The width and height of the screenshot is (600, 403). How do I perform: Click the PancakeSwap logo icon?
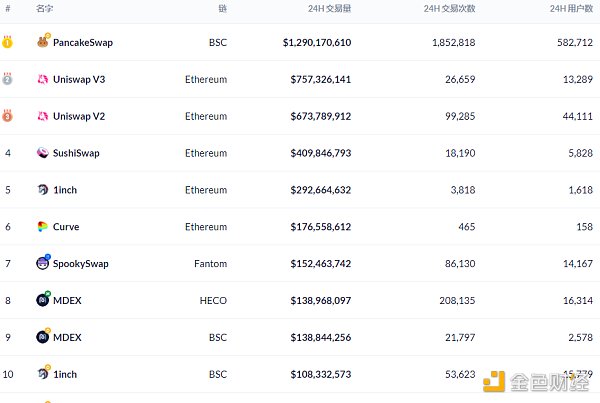click(x=43, y=42)
